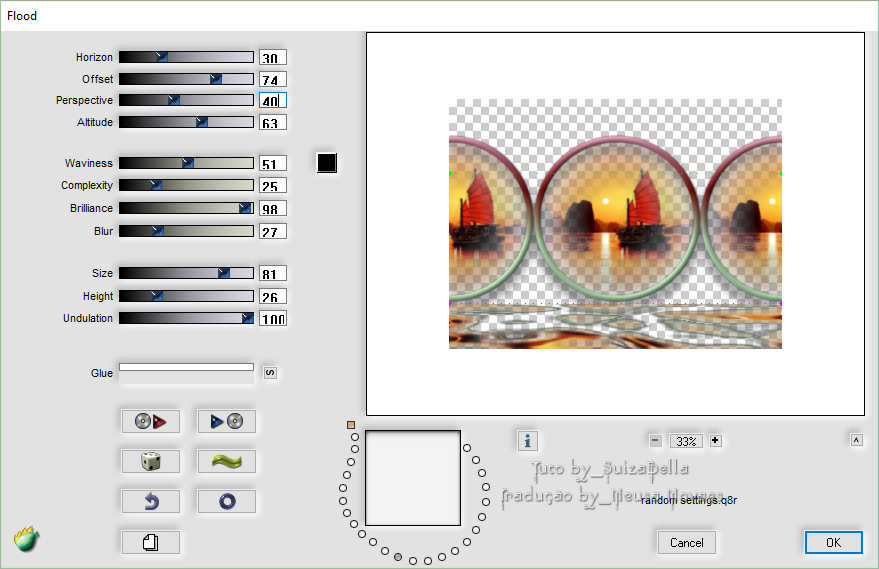
Task: Click the Perspective value field
Action: (273, 100)
